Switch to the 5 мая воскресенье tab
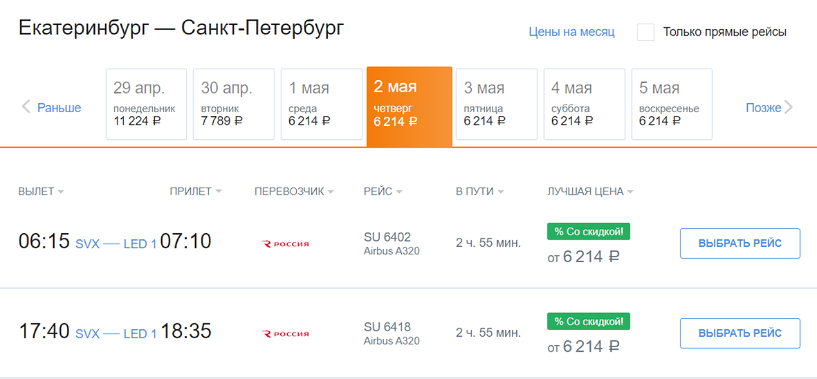Screen dimensions: 817x379 pos(672,104)
